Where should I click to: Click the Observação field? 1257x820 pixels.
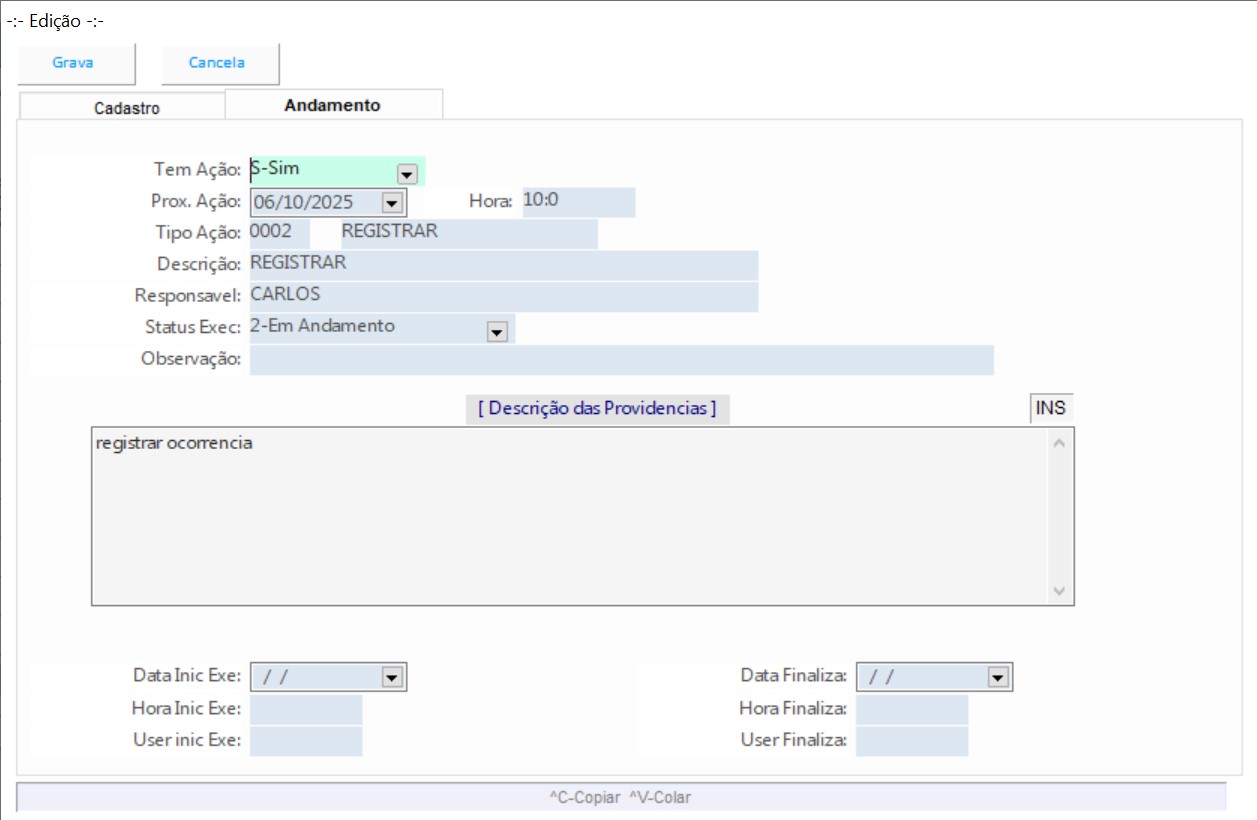click(620, 360)
